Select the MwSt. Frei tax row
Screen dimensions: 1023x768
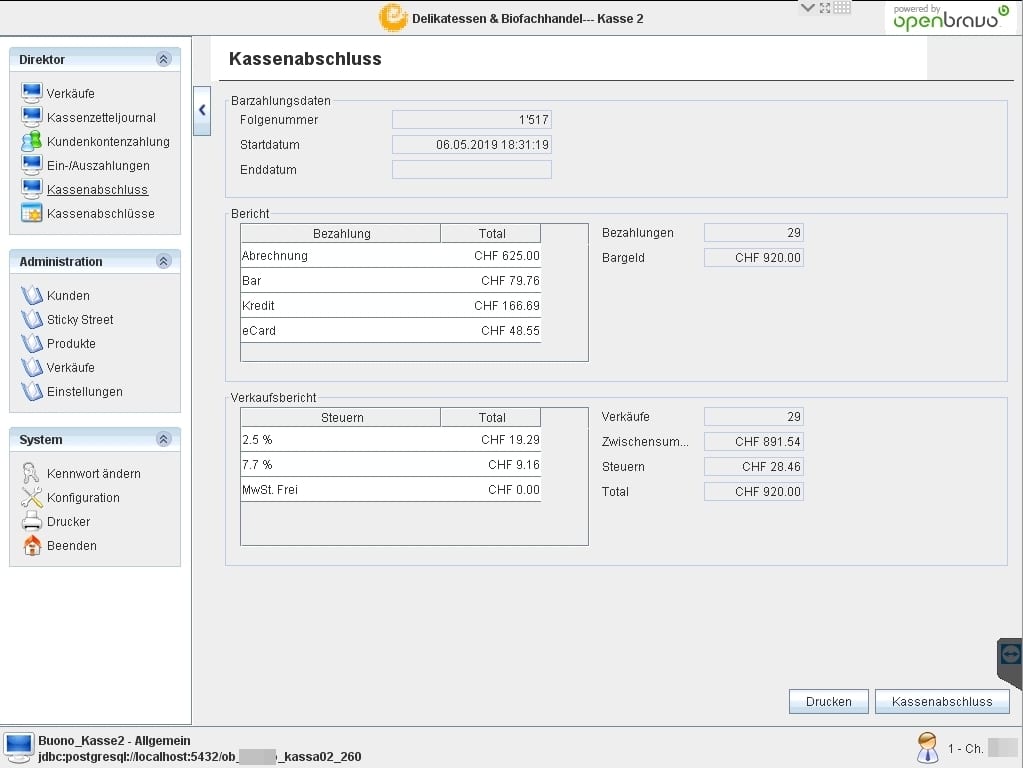[391, 489]
